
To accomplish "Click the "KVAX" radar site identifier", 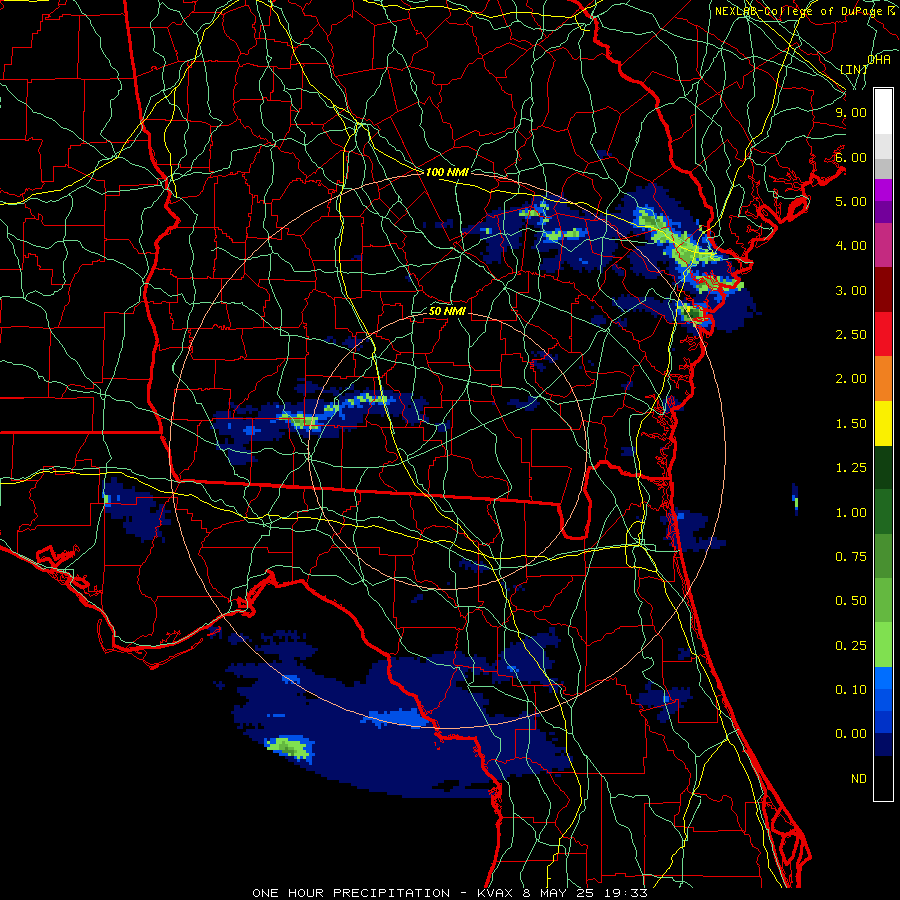I will pos(495,893).
